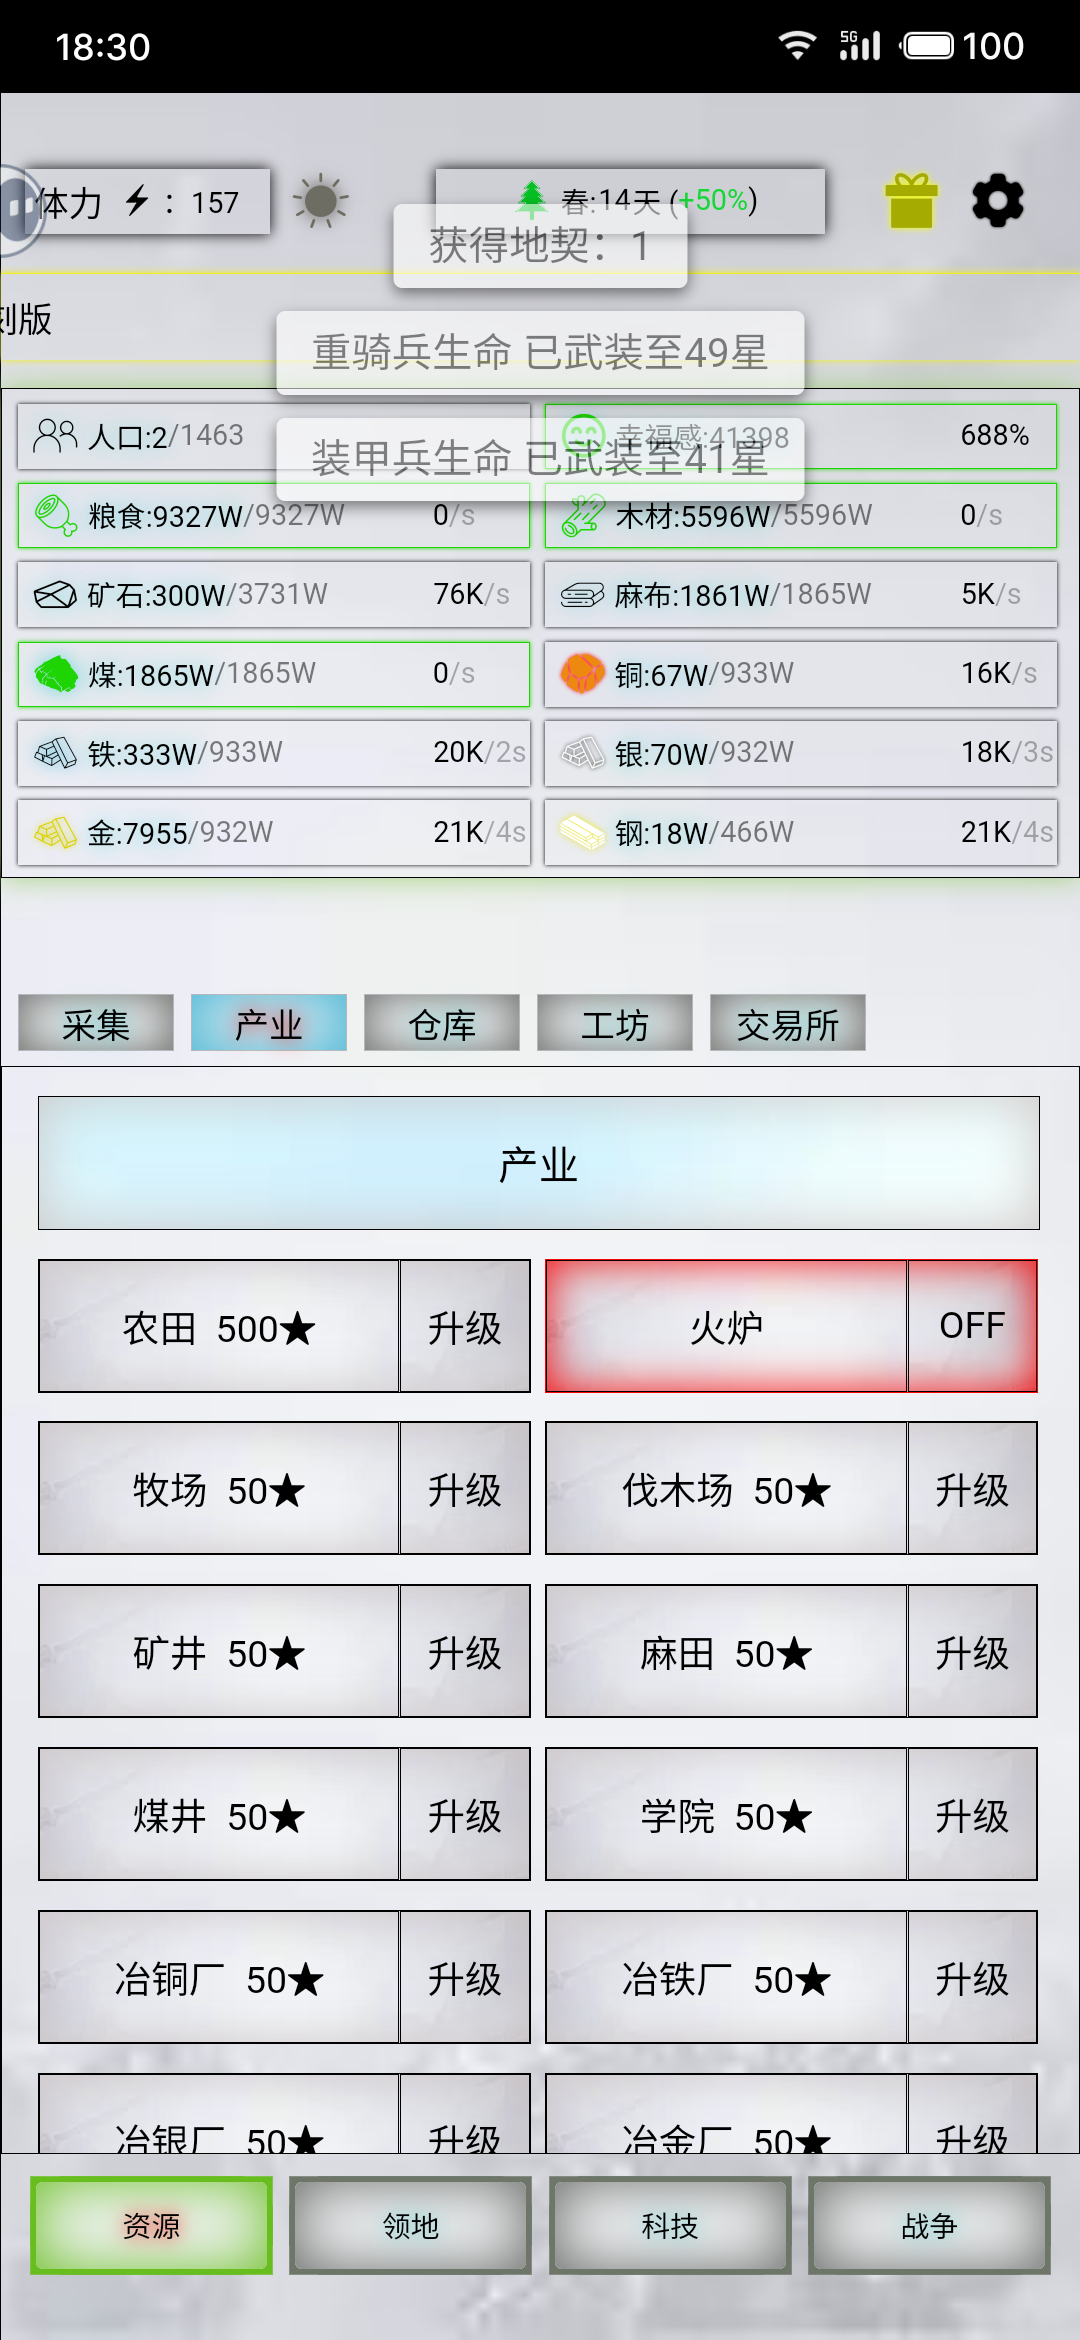Tap the sun weather icon

point(320,201)
